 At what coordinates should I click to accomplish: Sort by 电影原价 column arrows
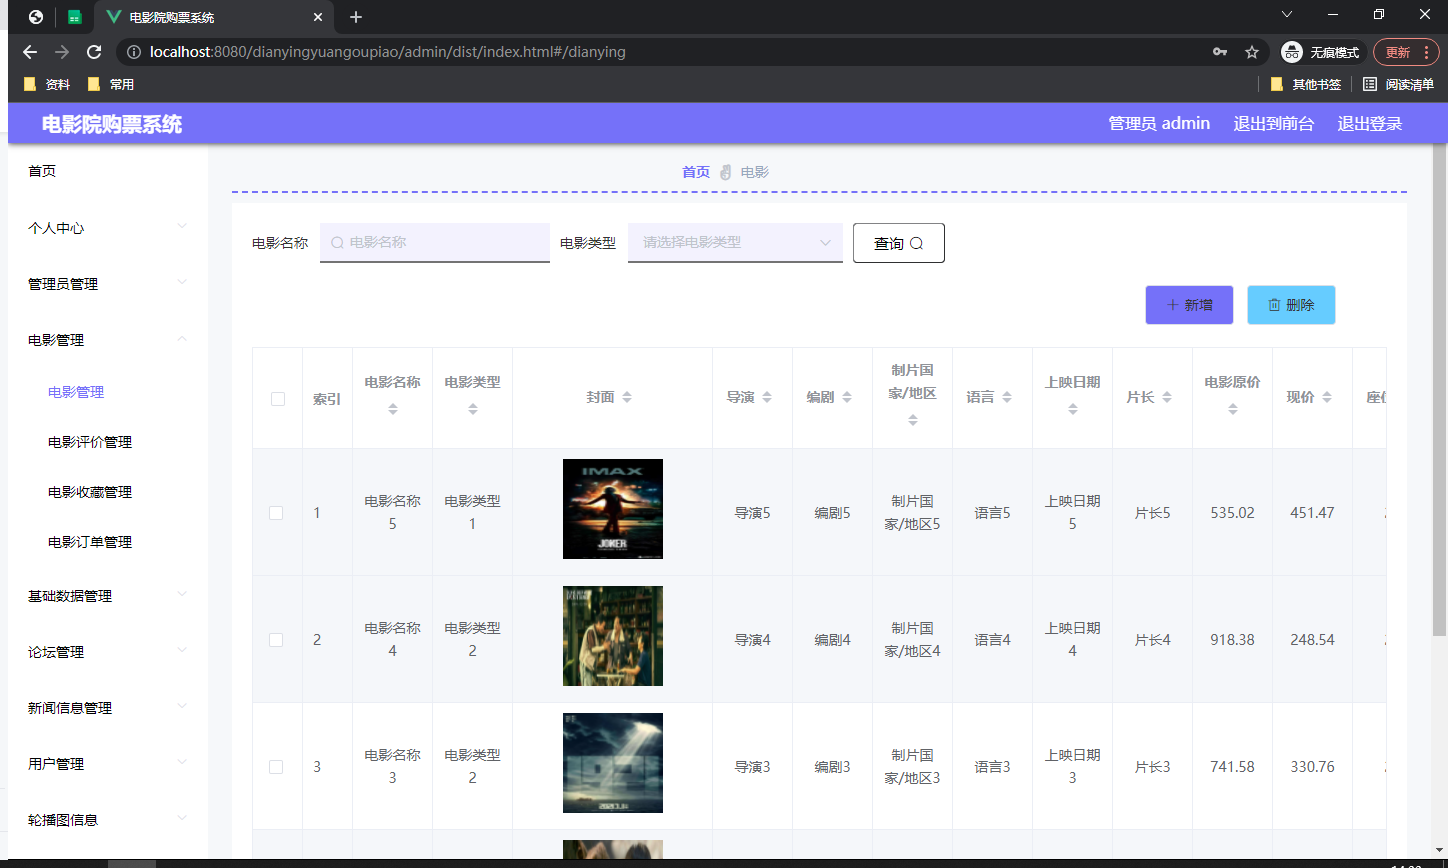tap(1233, 408)
